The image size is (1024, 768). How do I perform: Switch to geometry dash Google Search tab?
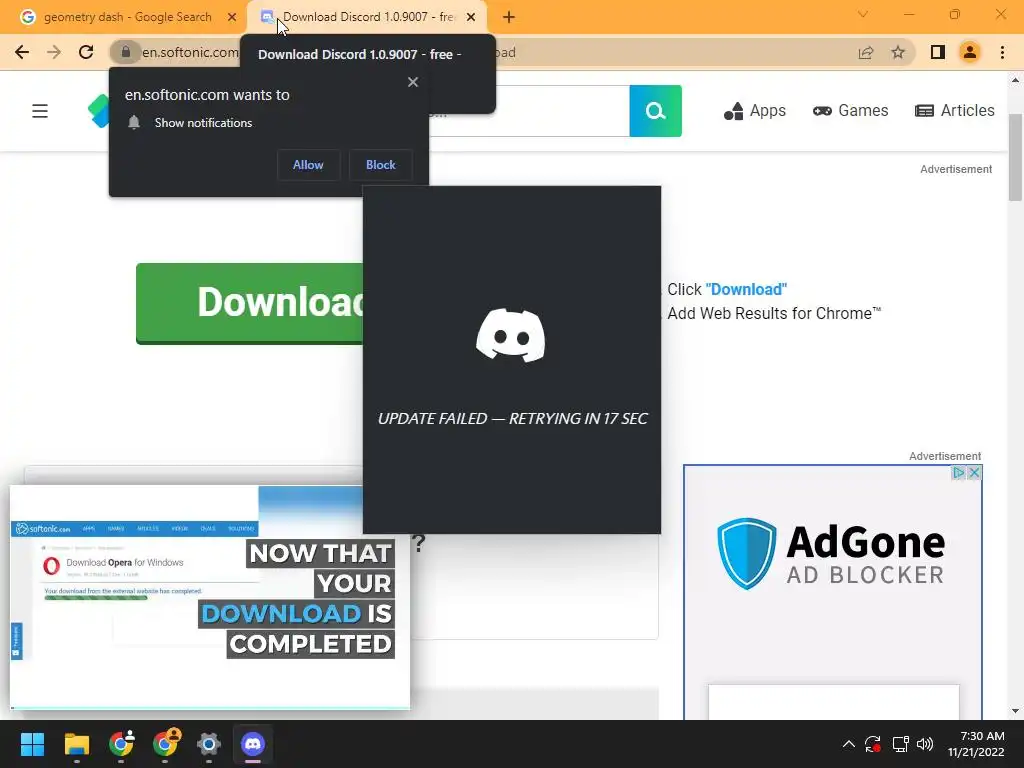pyautogui.click(x=127, y=17)
